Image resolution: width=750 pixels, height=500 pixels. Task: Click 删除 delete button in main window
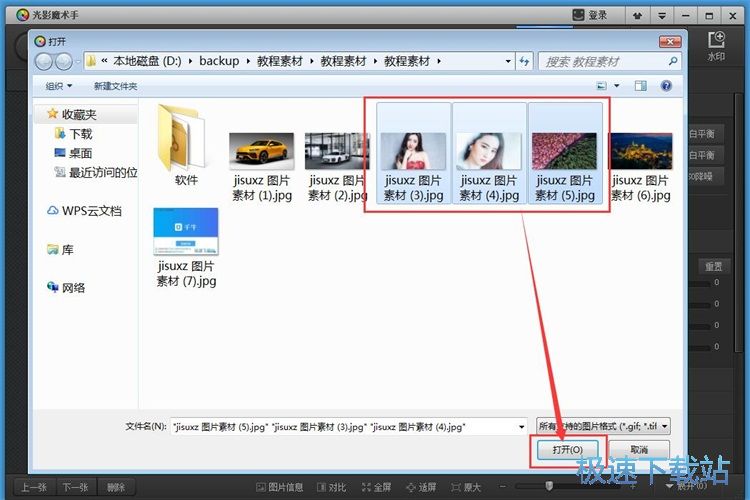[116, 487]
